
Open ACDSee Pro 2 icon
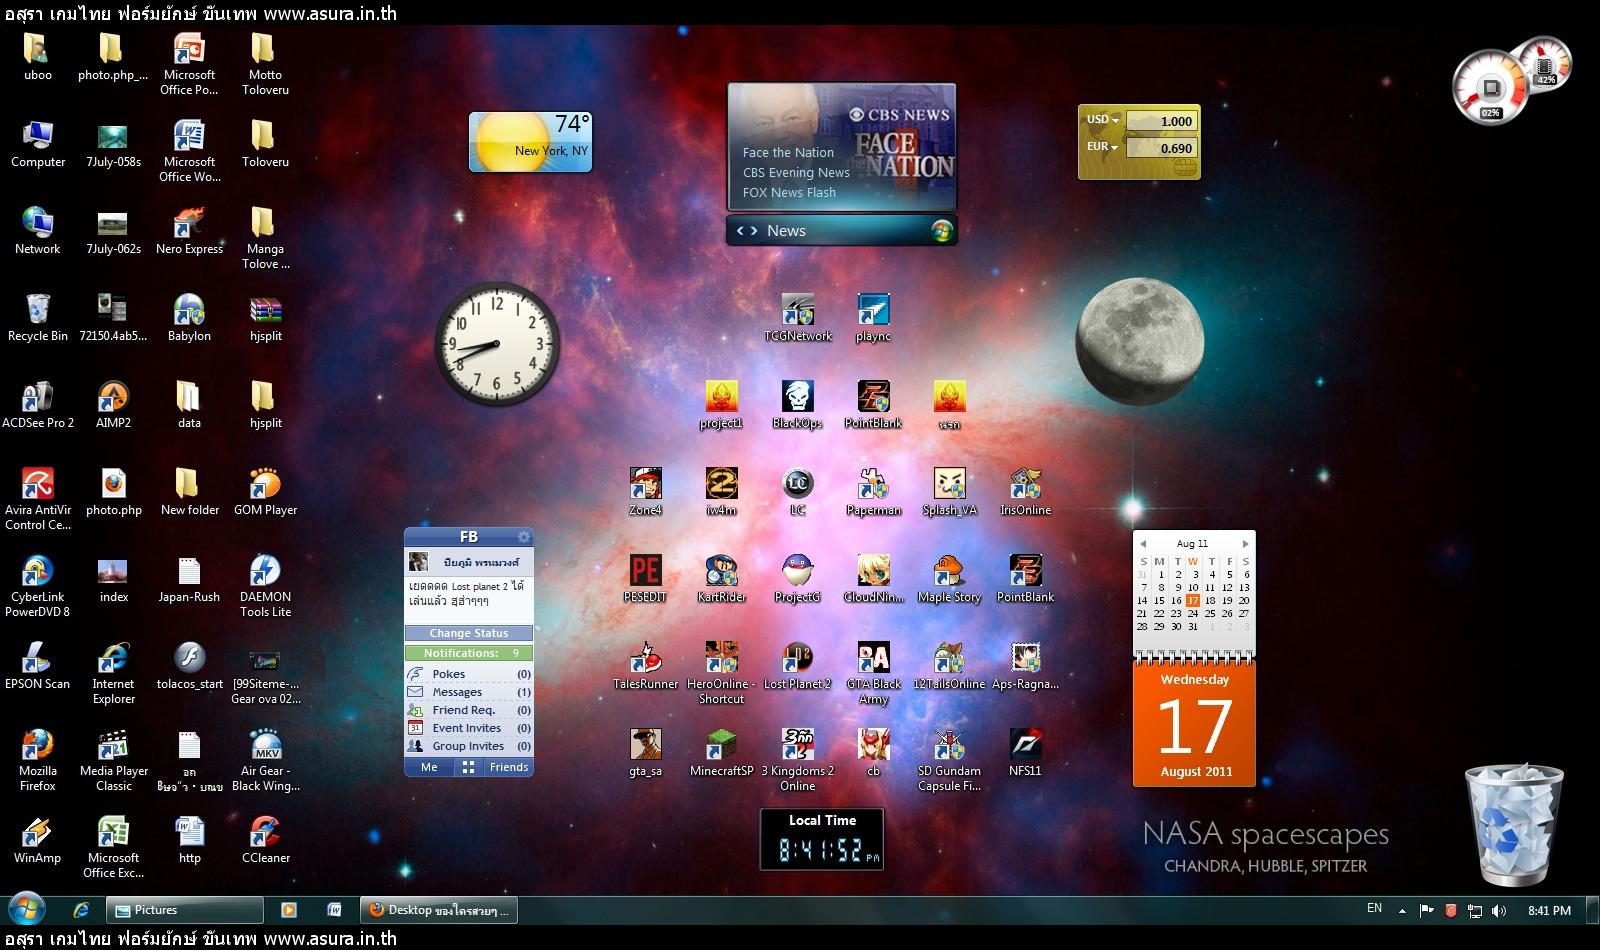tap(38, 405)
